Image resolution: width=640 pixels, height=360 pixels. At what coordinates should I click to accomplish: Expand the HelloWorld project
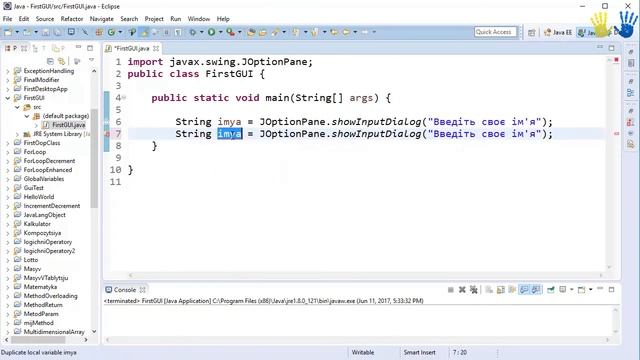[7, 197]
